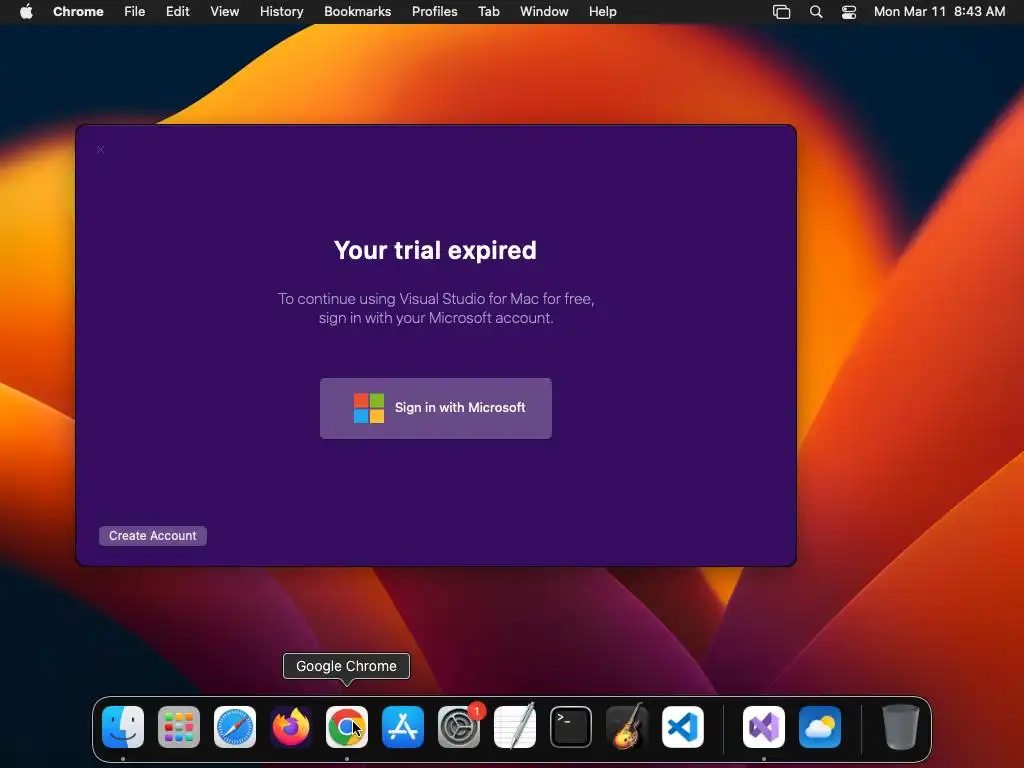Open Control Center in the menu bar
The width and height of the screenshot is (1024, 768).
tap(848, 12)
